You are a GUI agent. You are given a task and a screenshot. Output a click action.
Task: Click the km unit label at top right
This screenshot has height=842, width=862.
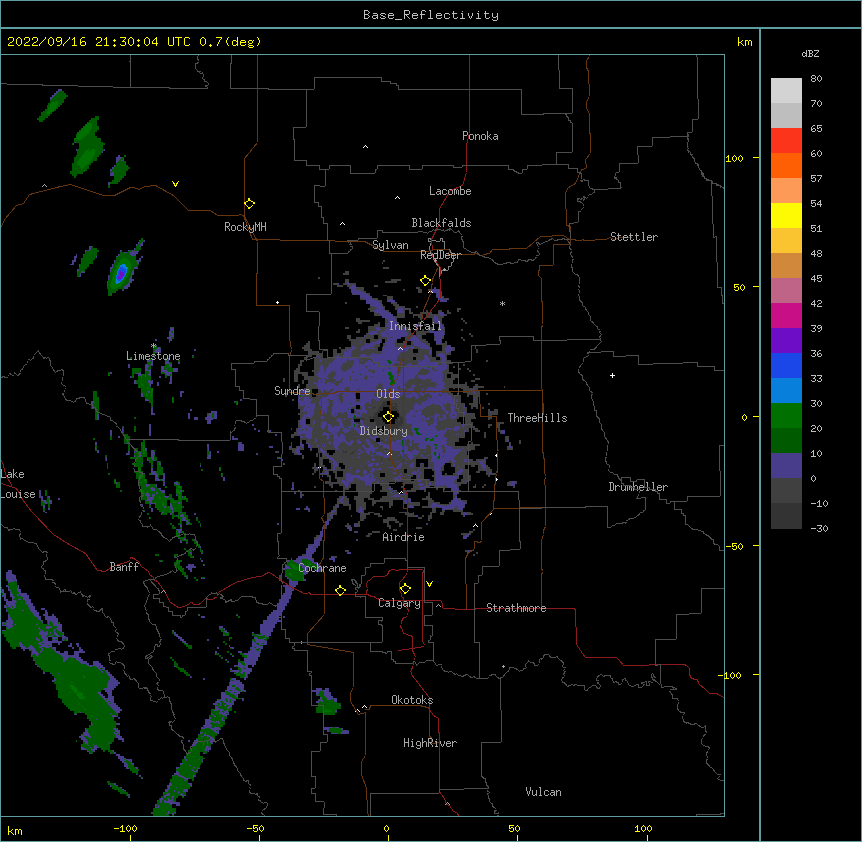pos(744,42)
